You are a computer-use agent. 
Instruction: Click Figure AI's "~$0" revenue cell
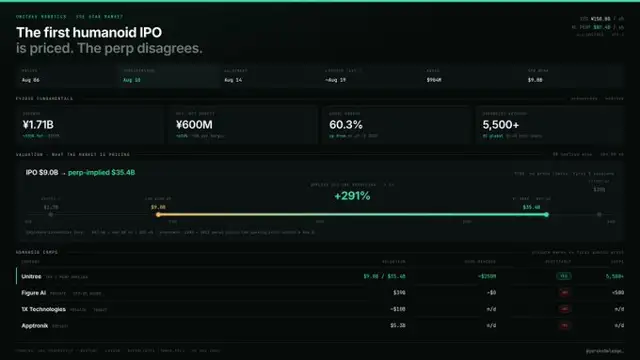click(x=491, y=293)
